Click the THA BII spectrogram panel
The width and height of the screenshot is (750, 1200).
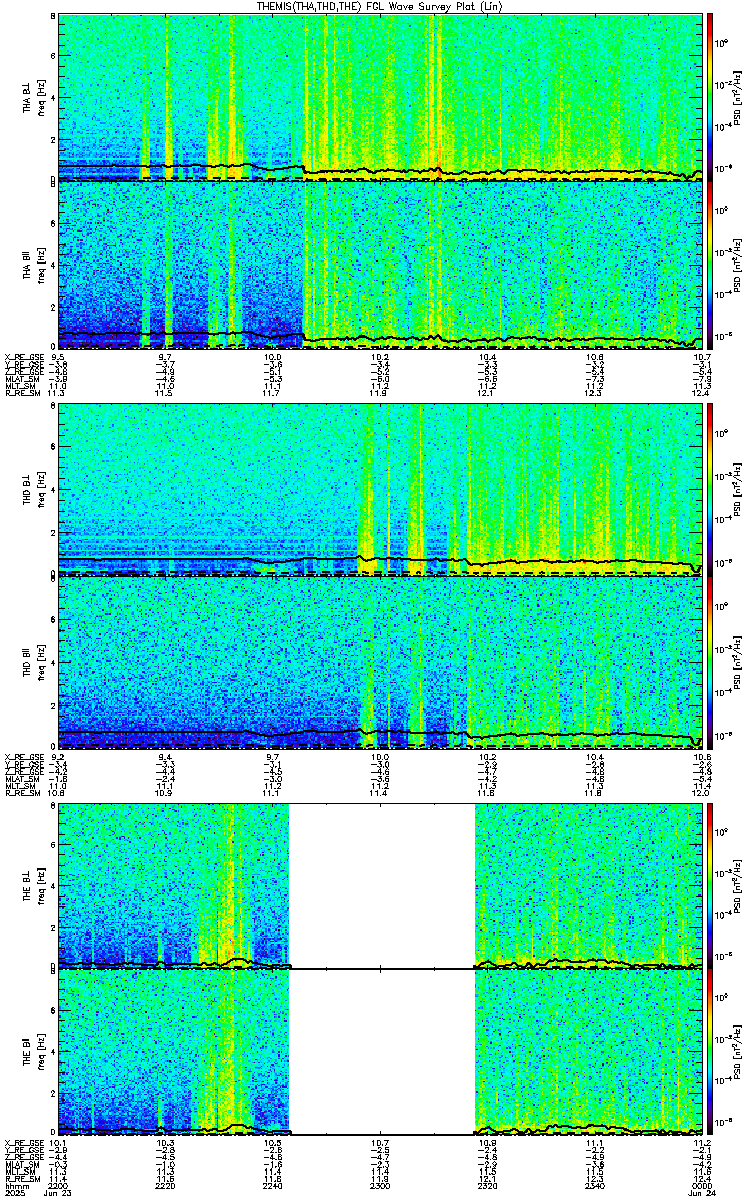coord(381,265)
